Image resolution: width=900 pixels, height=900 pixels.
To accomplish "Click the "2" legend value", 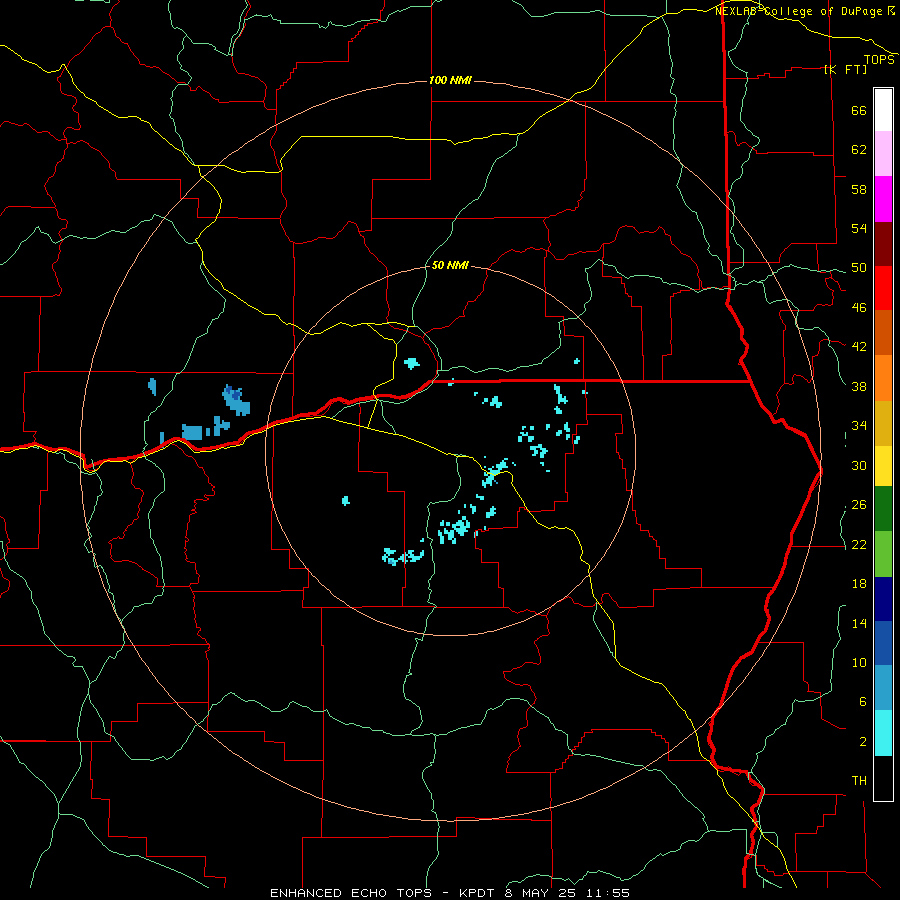I will tap(863, 742).
